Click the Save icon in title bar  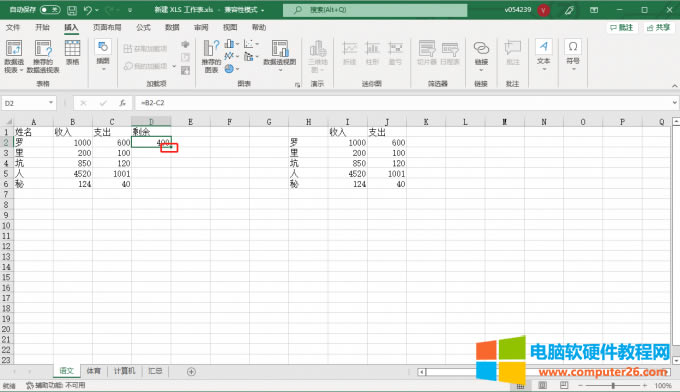pyautogui.click(x=72, y=10)
